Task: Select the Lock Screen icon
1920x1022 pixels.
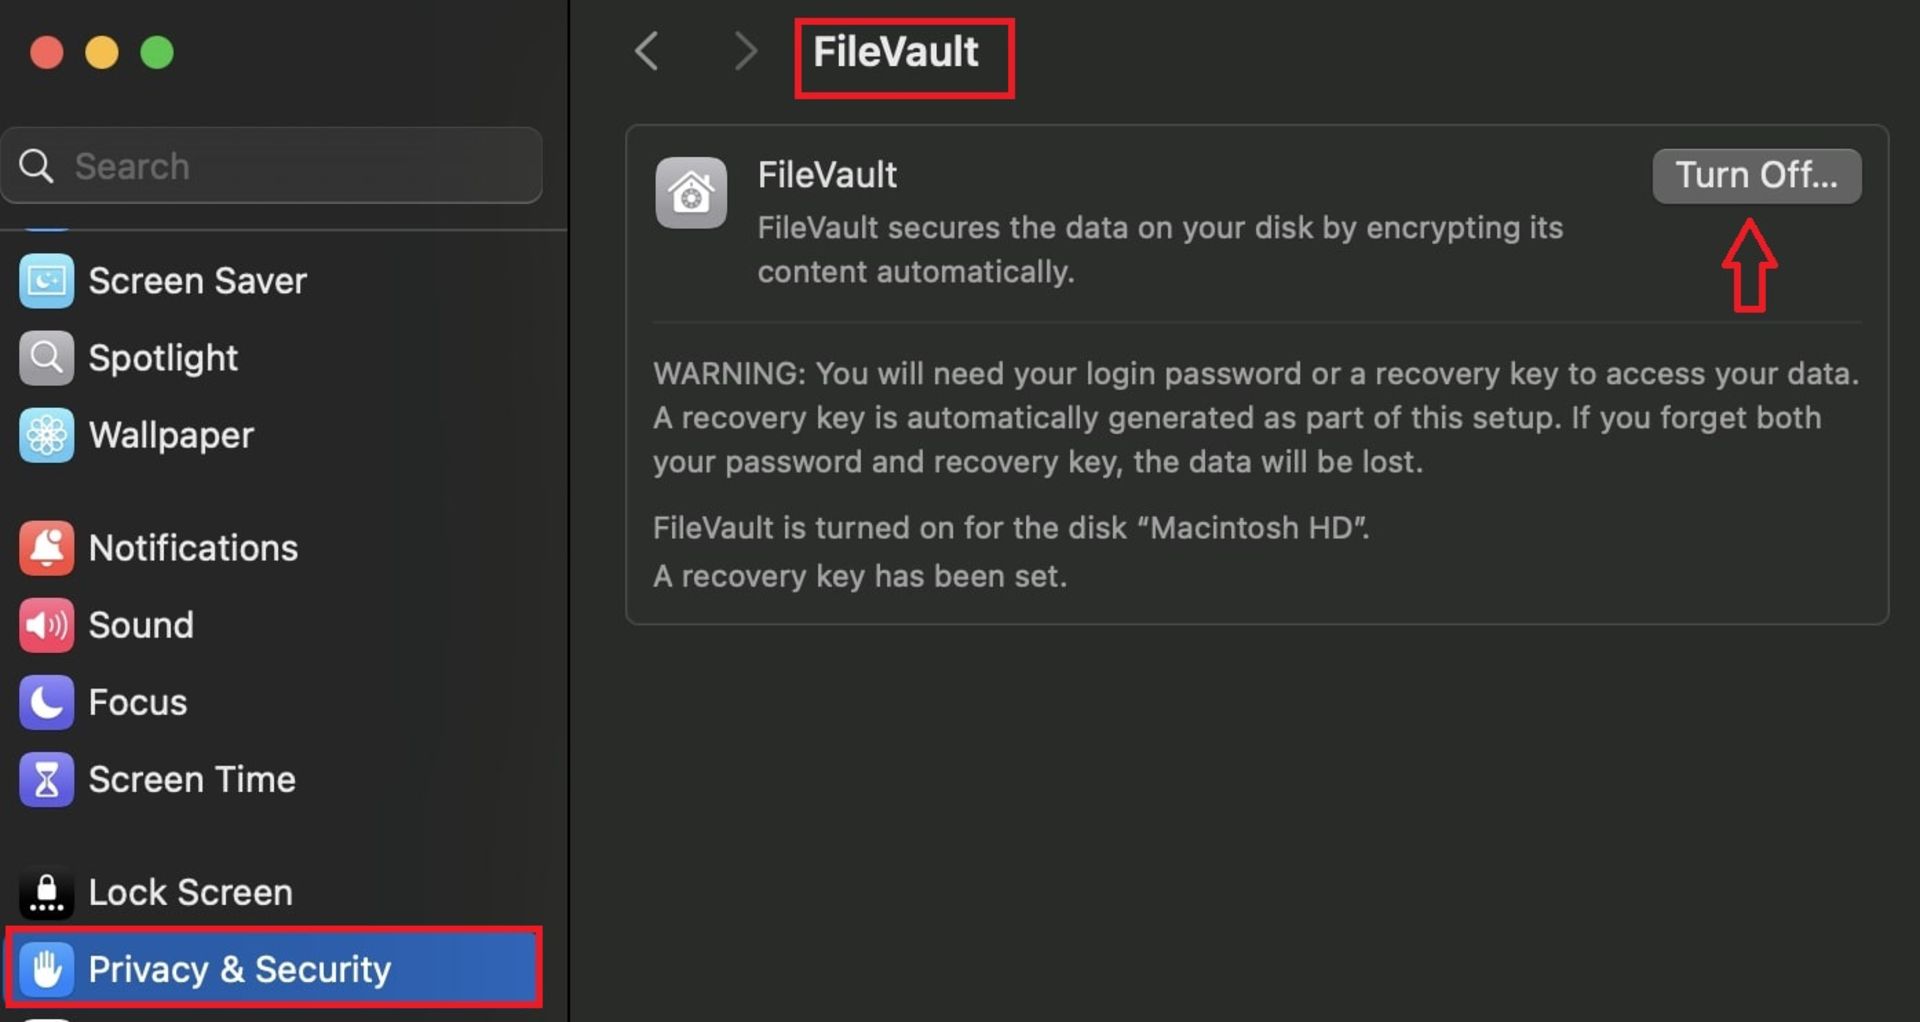Action: (46, 892)
